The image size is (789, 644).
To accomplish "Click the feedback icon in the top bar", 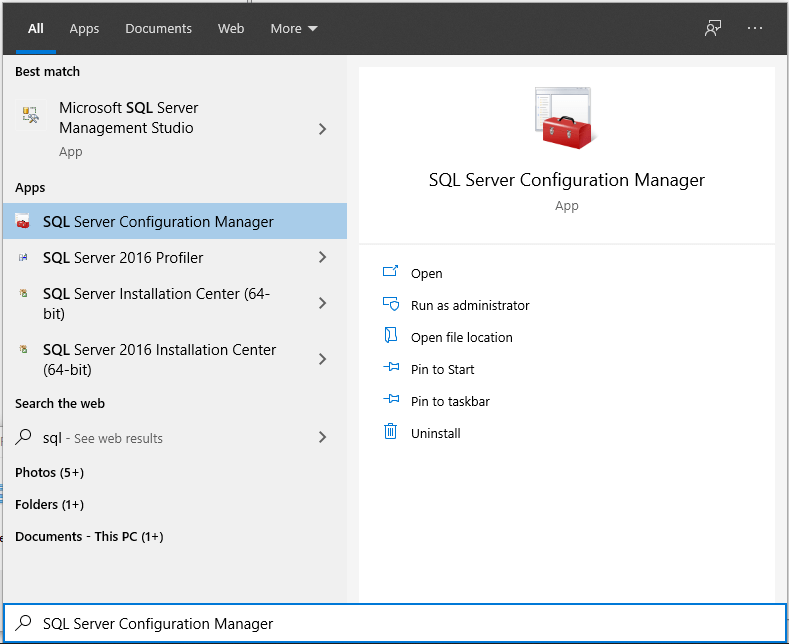I will point(713,28).
